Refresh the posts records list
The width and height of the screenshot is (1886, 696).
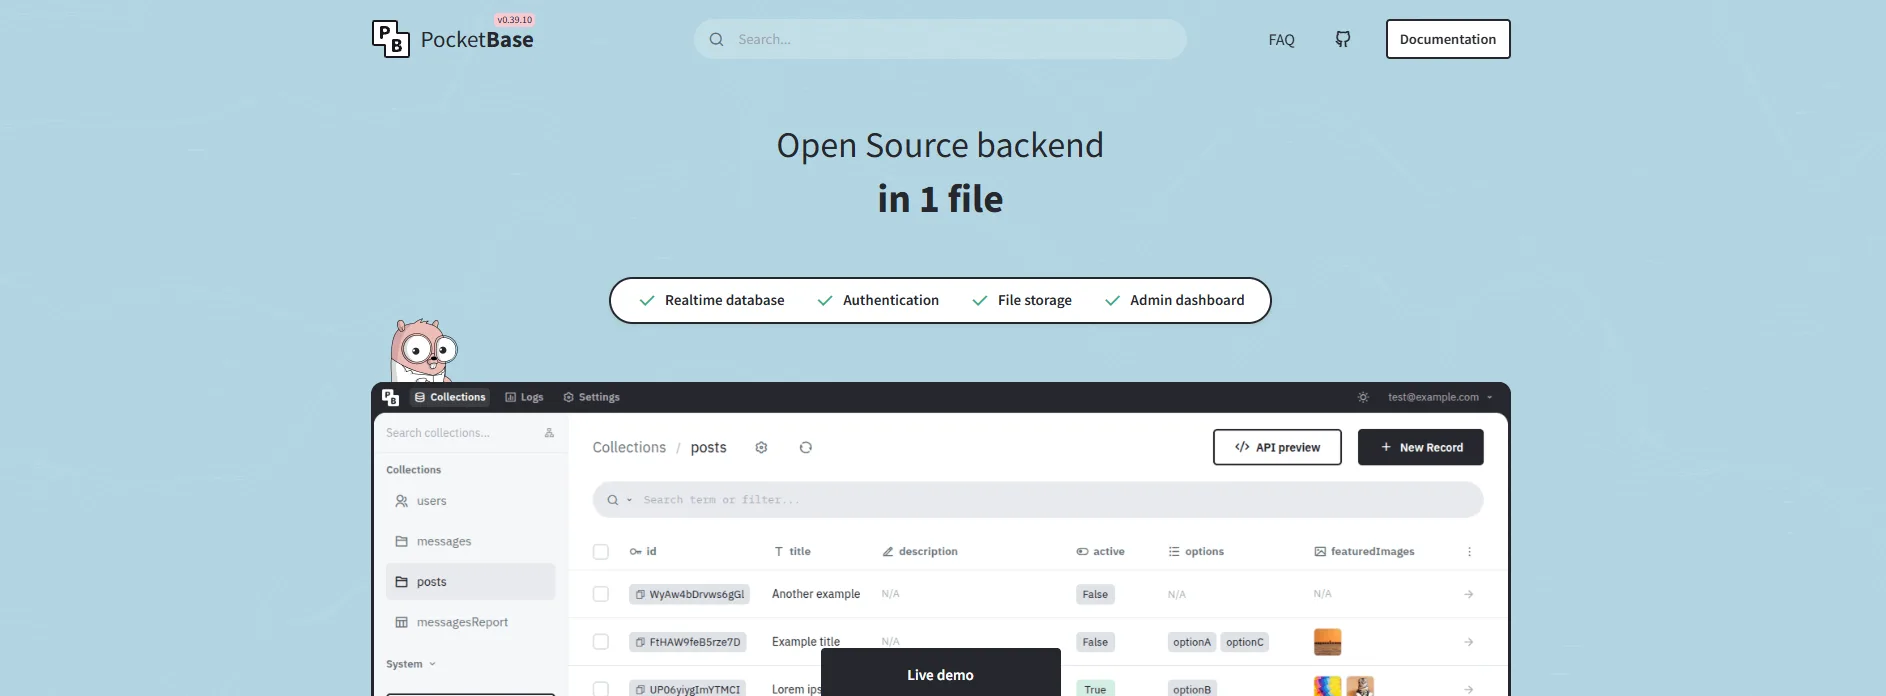point(805,447)
